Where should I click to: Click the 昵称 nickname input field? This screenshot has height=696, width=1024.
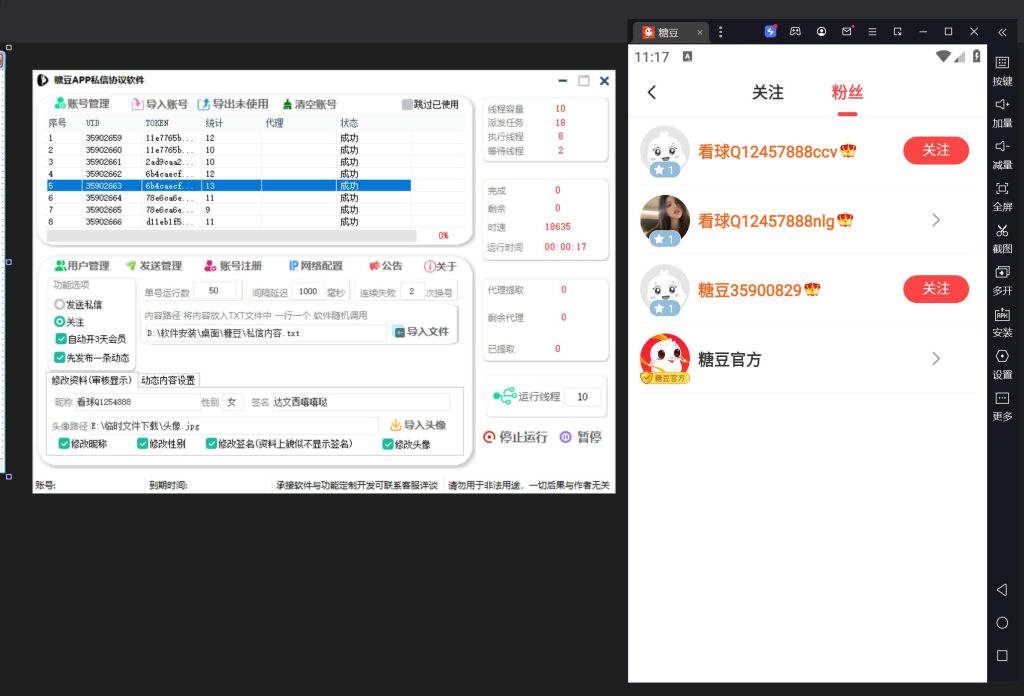tap(135, 402)
